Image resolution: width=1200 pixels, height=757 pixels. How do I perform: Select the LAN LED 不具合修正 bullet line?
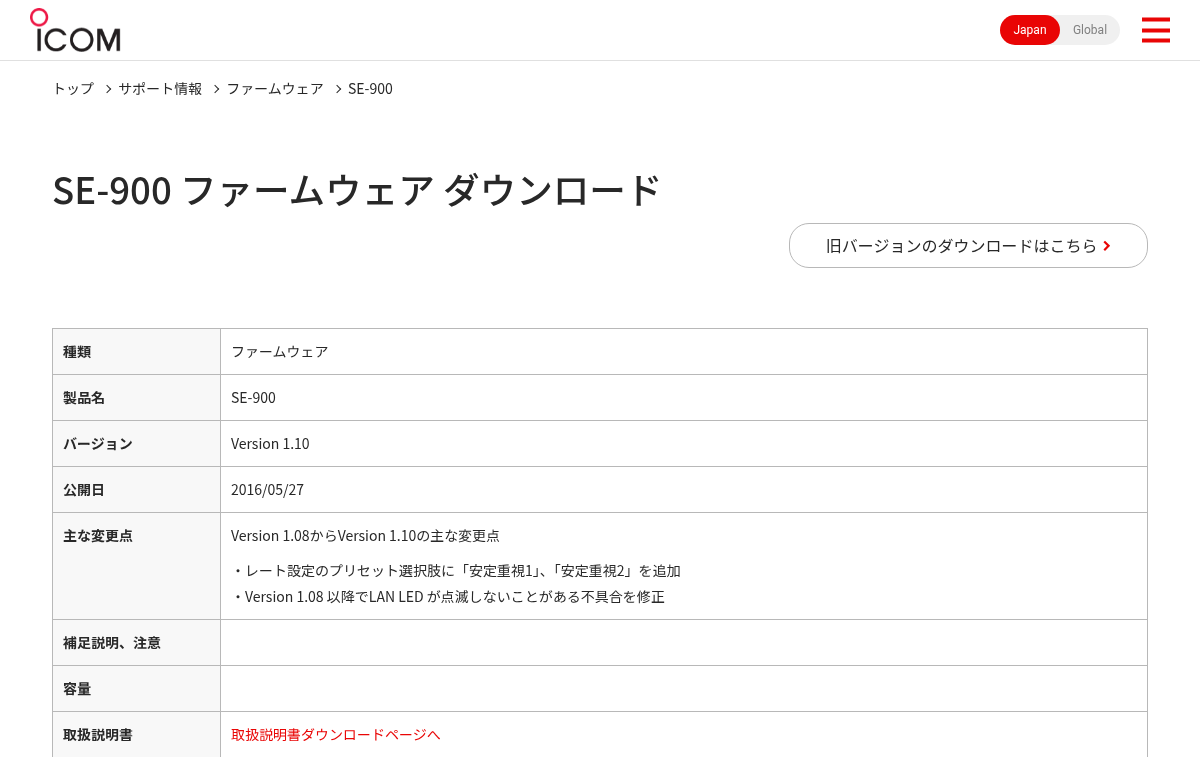448,597
